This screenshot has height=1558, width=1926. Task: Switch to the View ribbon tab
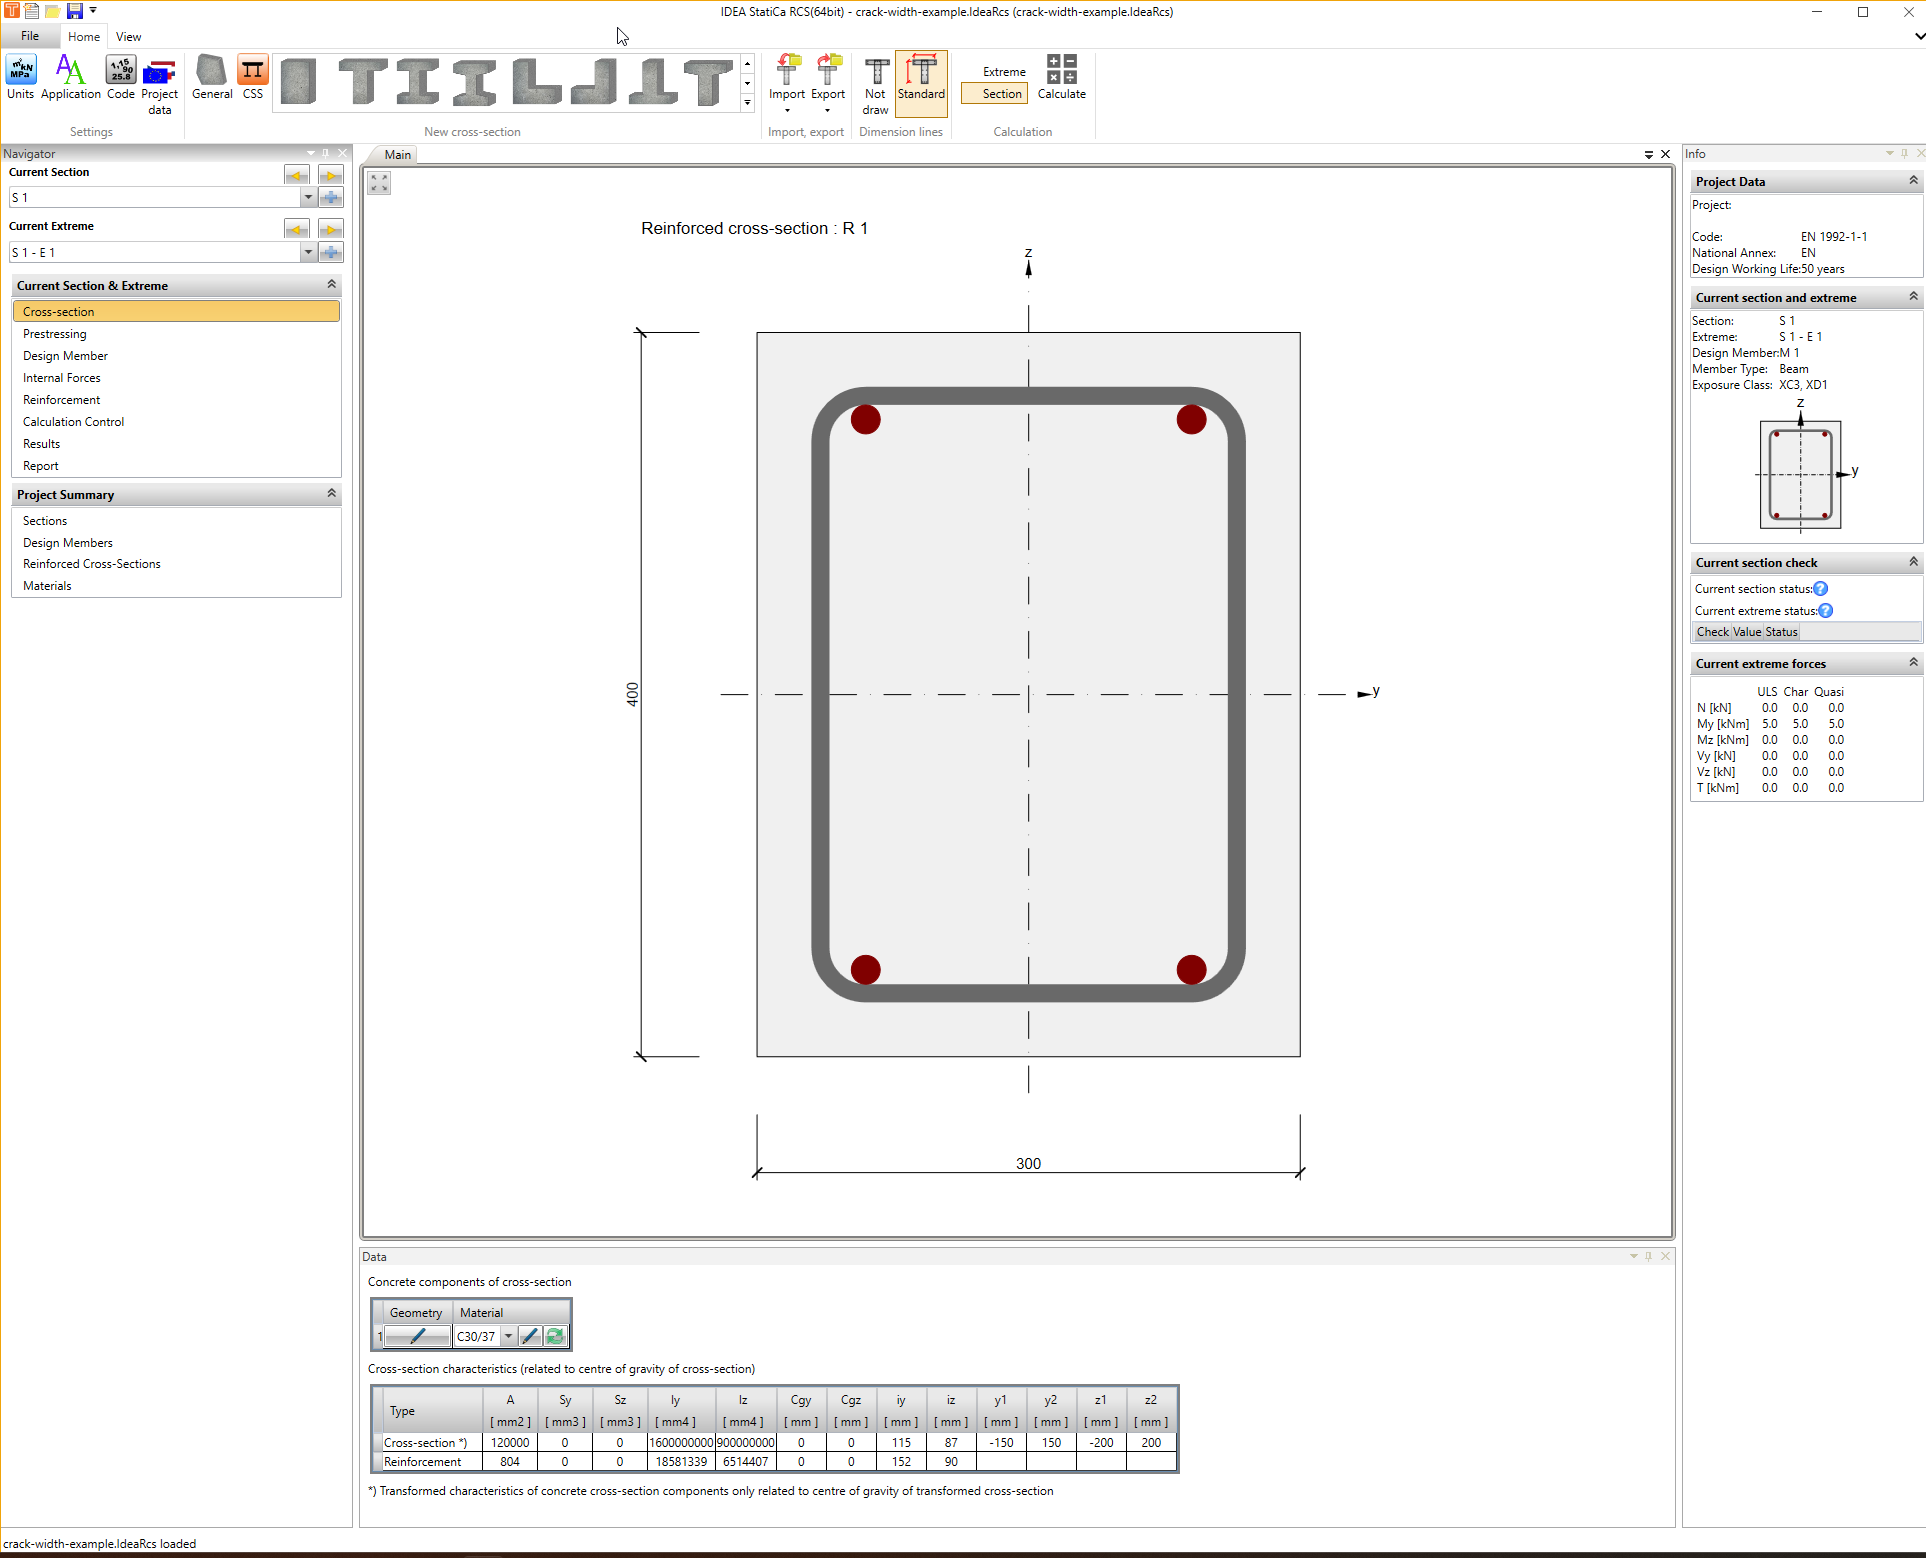pos(128,36)
